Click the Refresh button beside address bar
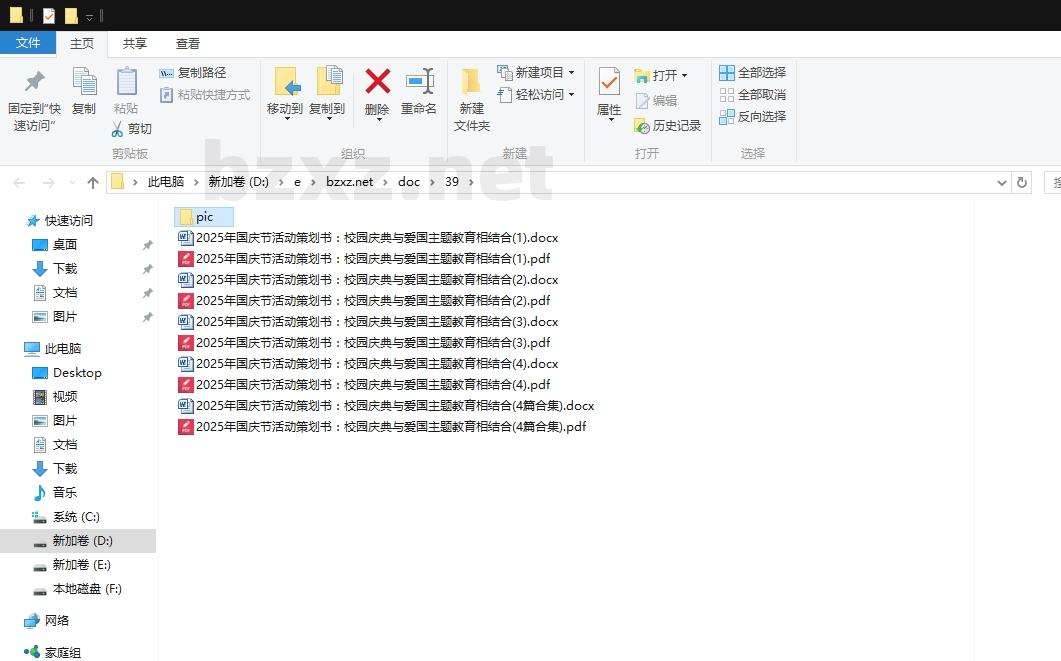Viewport: 1061px width, 661px height. click(x=1021, y=183)
